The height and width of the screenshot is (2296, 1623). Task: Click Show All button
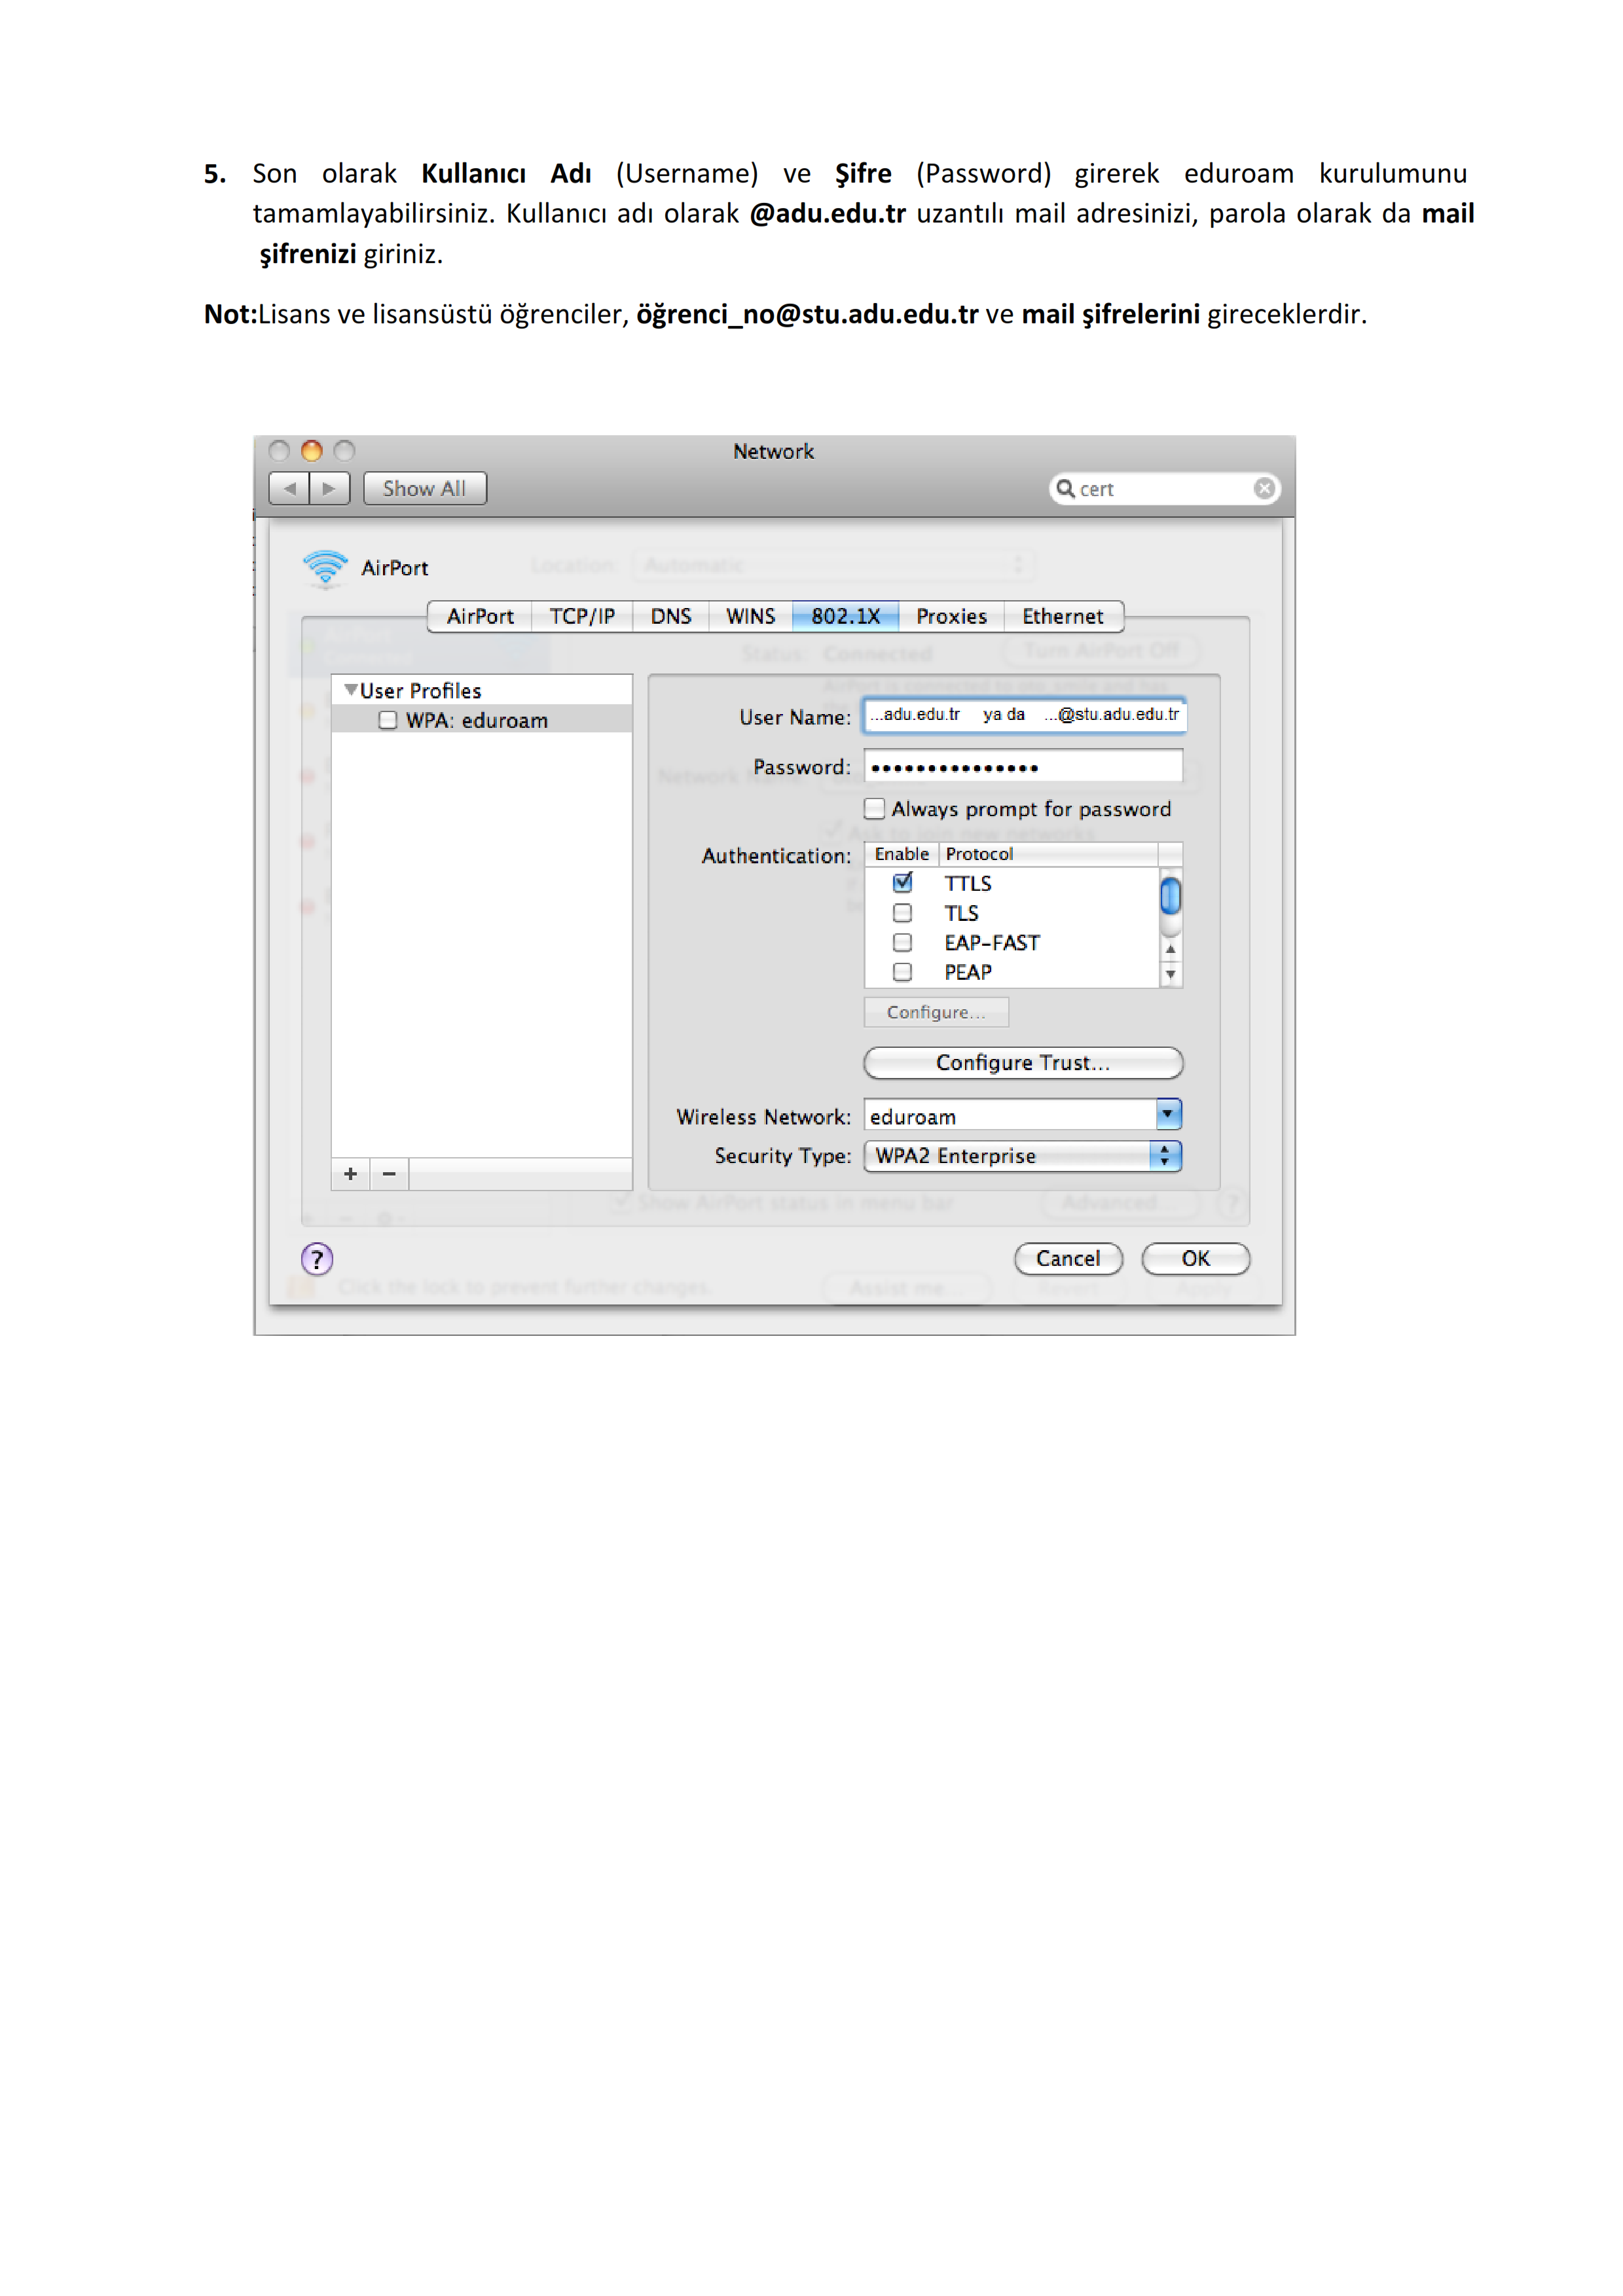(x=425, y=489)
